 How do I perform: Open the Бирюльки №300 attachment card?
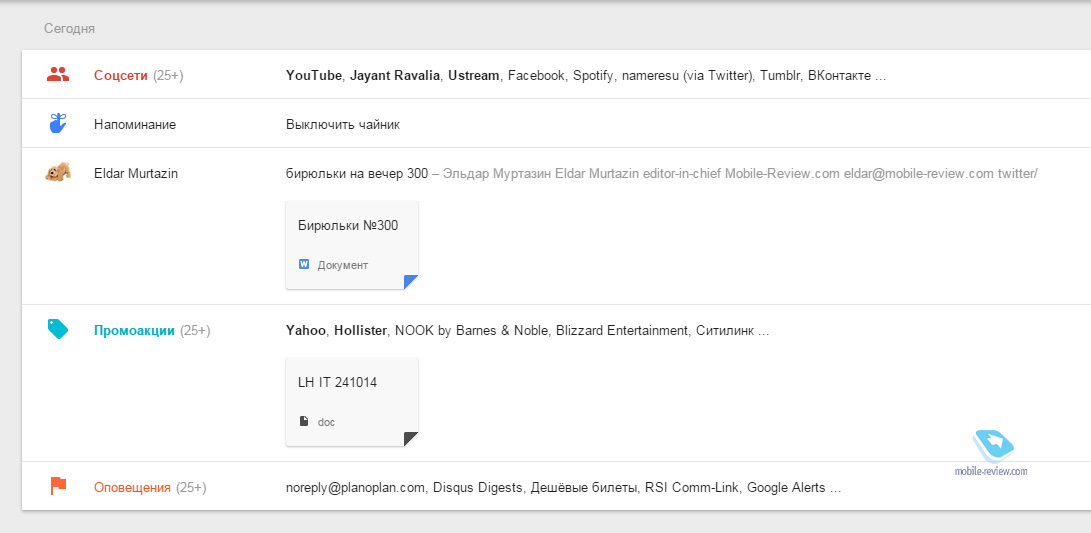pos(352,245)
